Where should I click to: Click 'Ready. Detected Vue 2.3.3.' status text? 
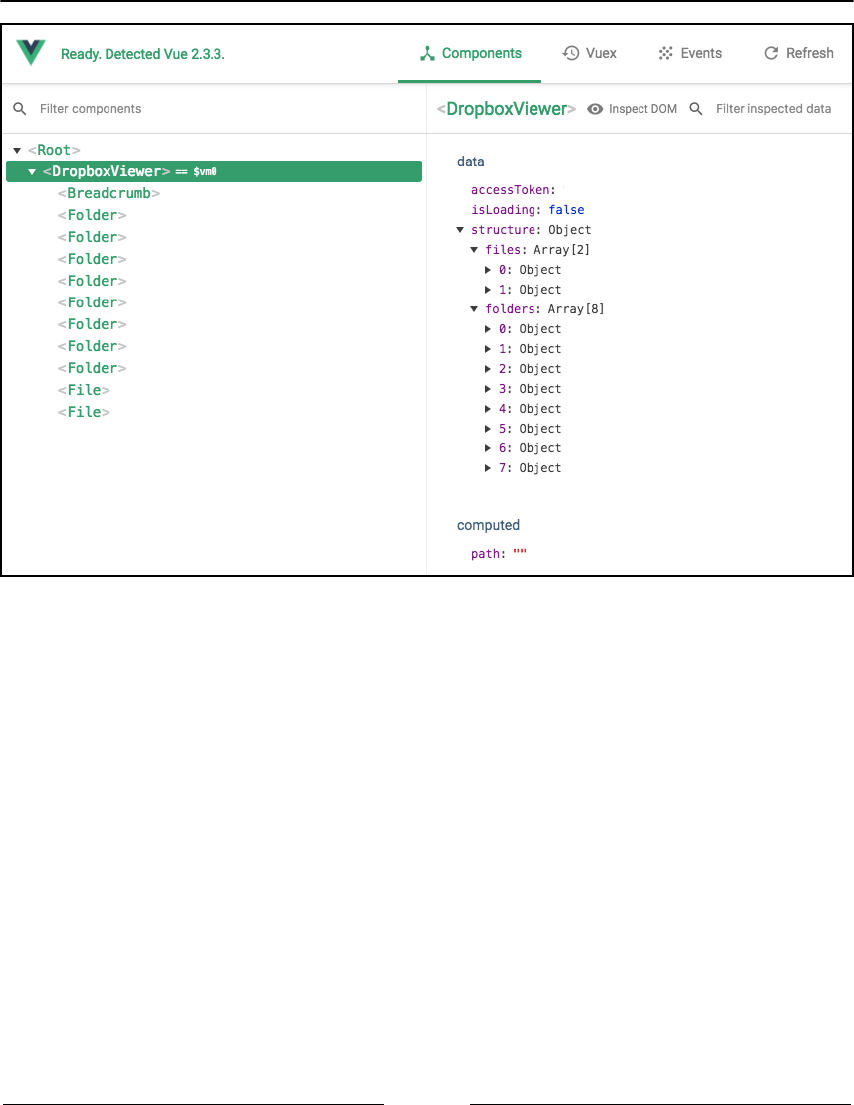(x=143, y=54)
